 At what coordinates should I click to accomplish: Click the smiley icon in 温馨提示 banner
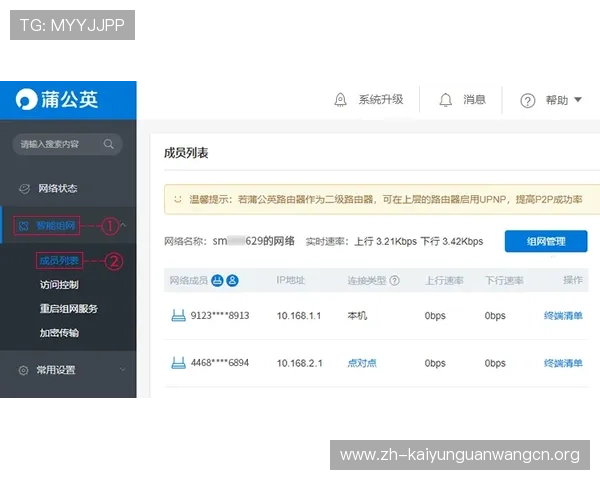point(178,199)
